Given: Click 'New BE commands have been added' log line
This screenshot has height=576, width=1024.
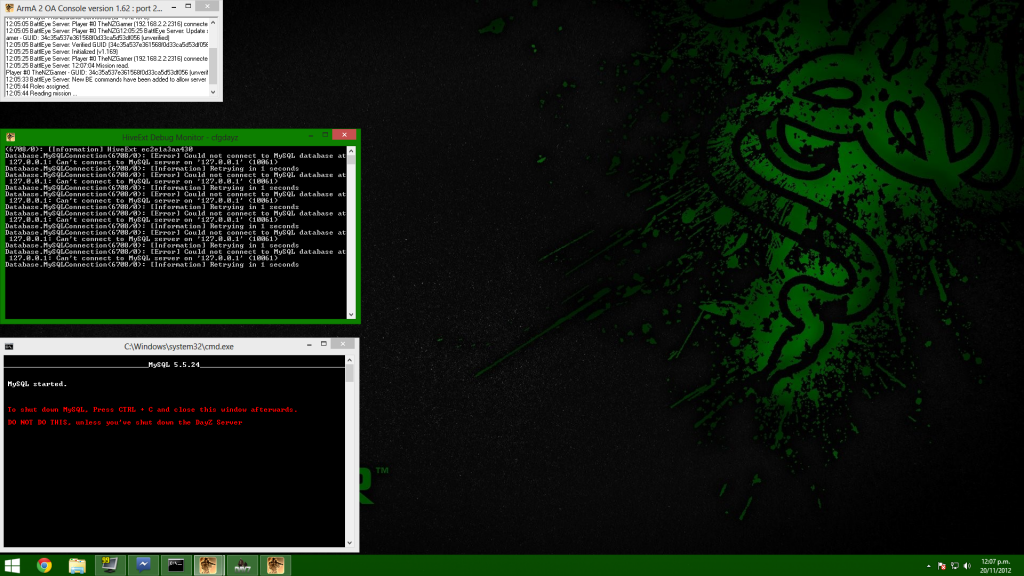Looking at the screenshot, I should [106, 80].
